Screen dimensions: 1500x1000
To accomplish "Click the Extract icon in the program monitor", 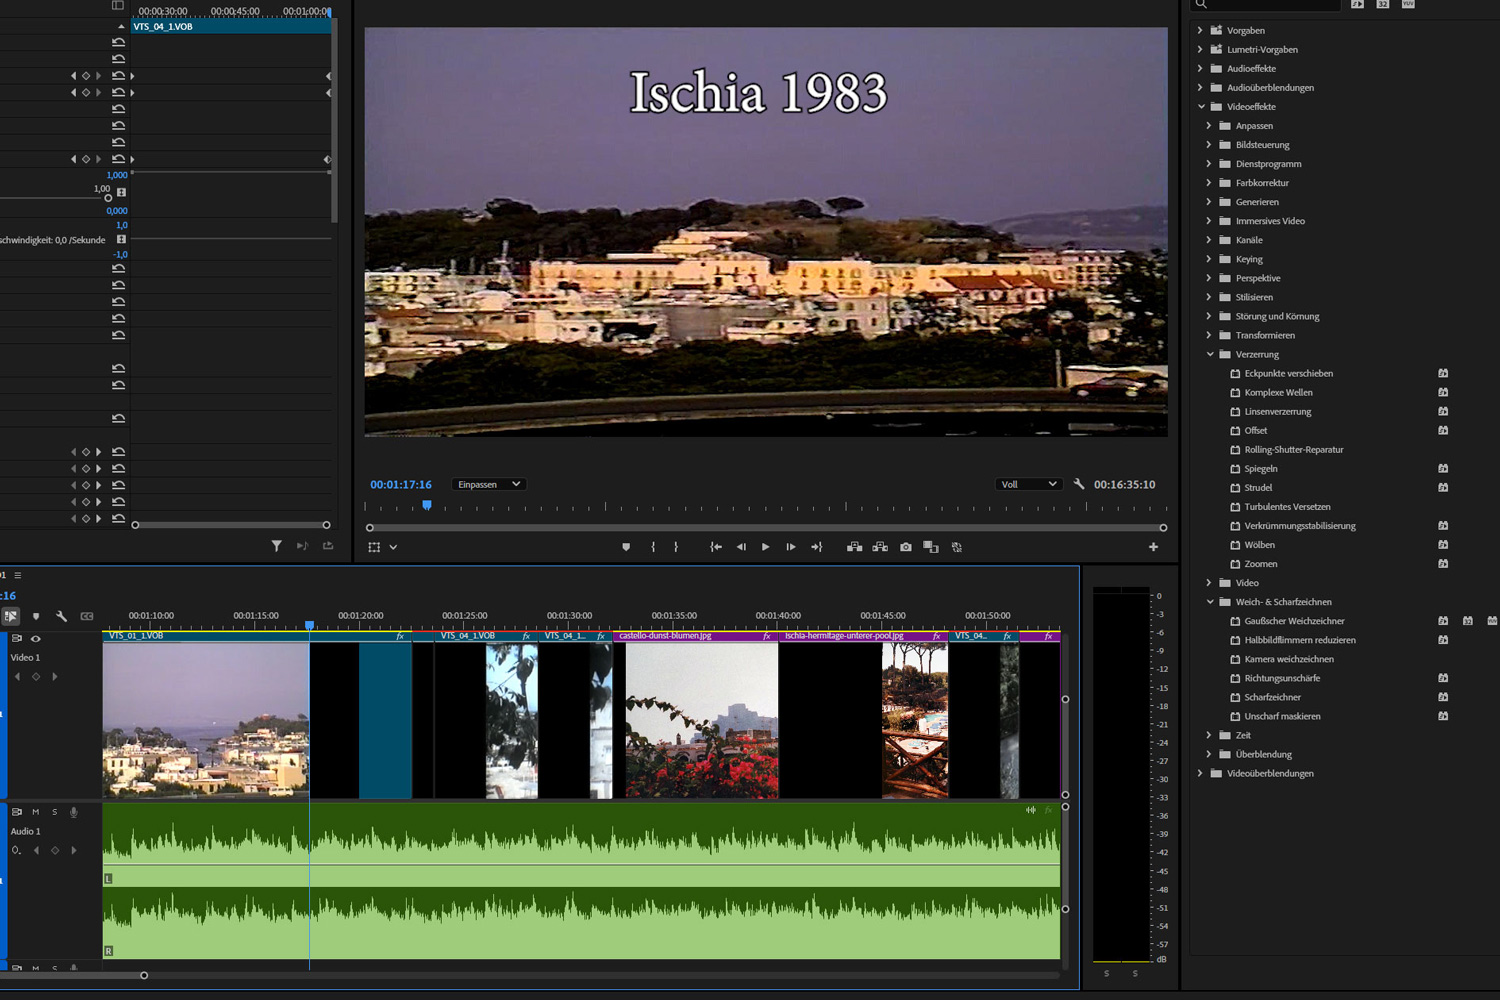I will point(880,547).
